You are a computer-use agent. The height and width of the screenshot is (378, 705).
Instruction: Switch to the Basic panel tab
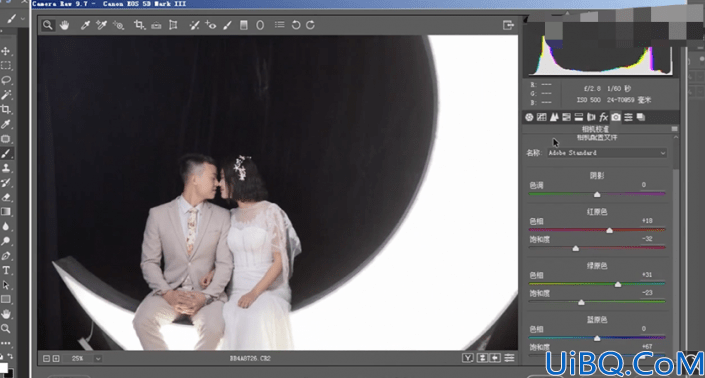[529, 117]
